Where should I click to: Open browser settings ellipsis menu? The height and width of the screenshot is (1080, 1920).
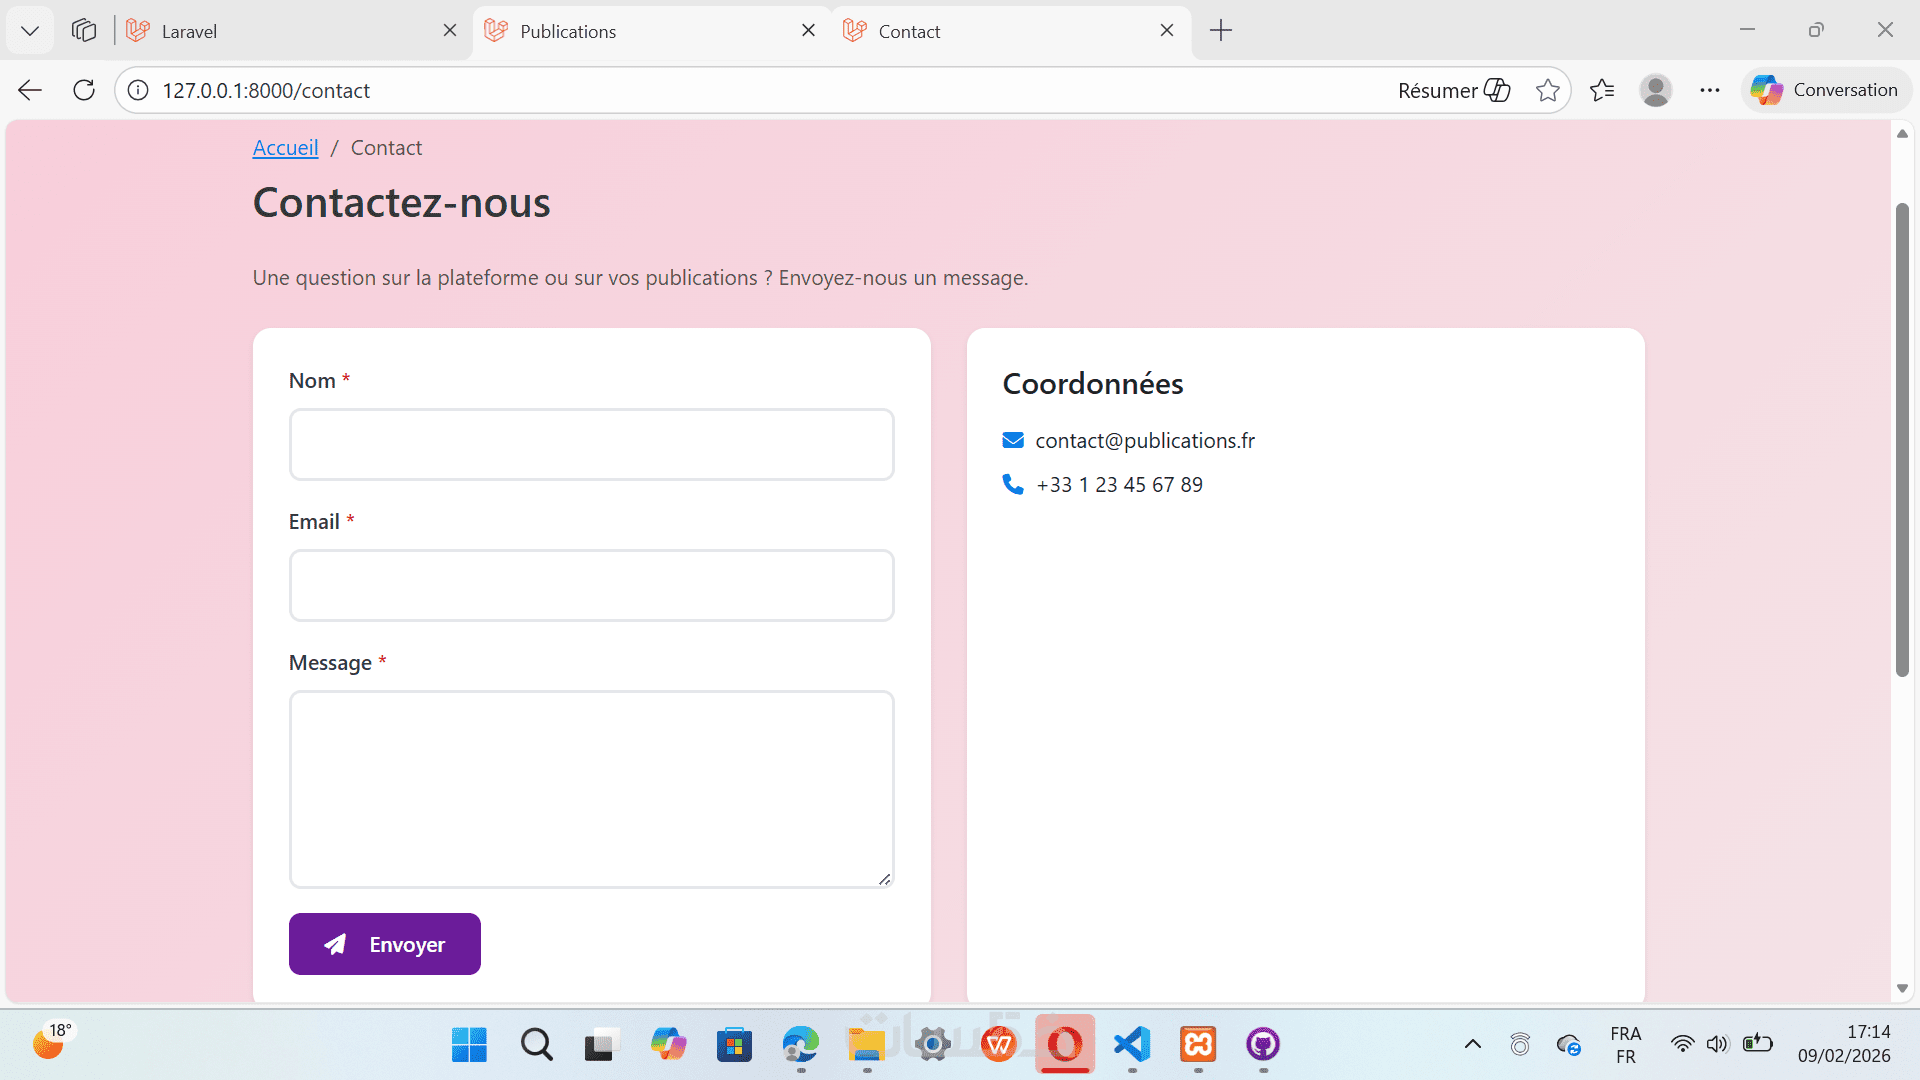click(x=1710, y=90)
